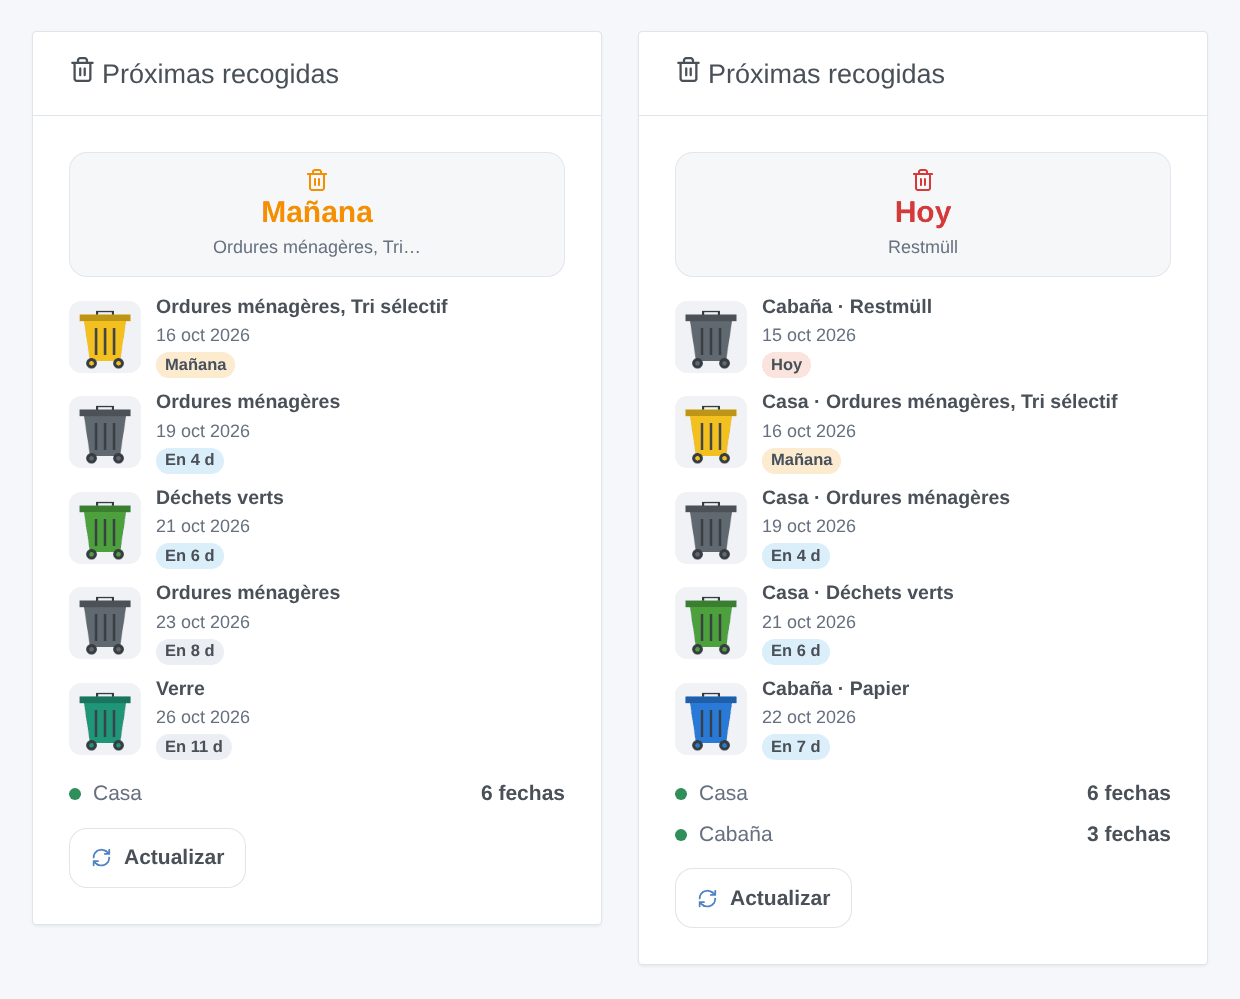Click the red trash icon above Hoy
This screenshot has width=1240, height=999.
coord(923,180)
